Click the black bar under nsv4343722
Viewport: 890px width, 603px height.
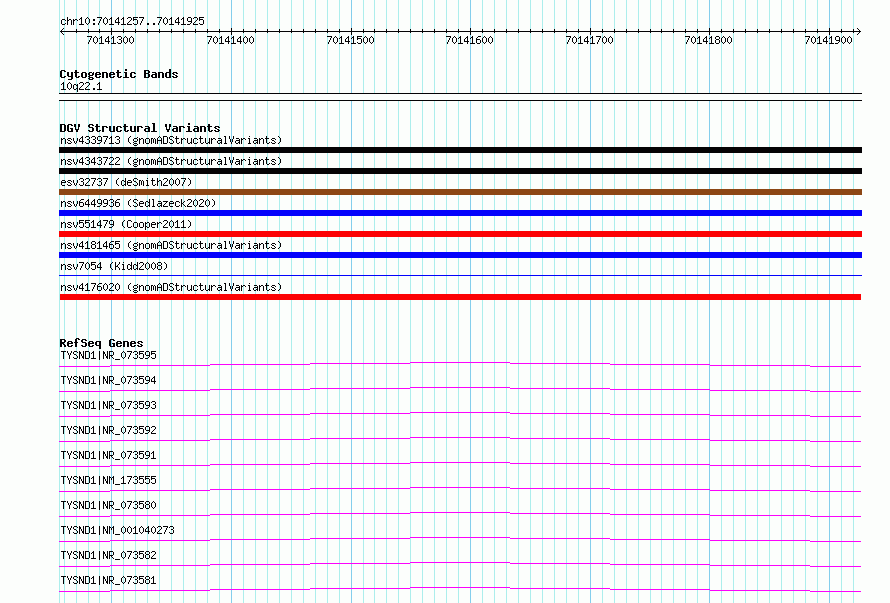[x=460, y=171]
